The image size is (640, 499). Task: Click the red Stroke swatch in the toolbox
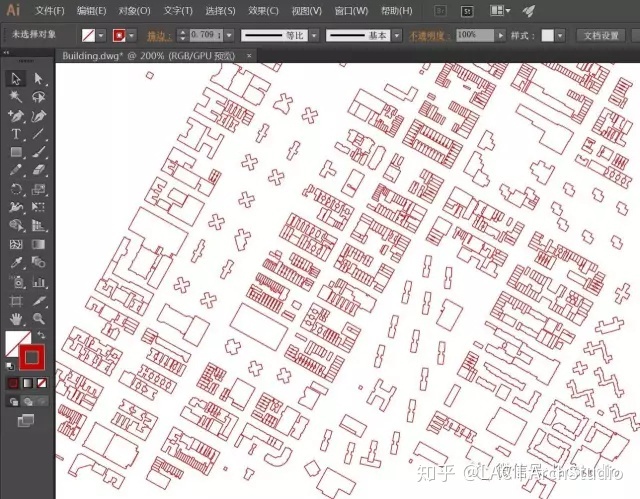click(x=32, y=358)
